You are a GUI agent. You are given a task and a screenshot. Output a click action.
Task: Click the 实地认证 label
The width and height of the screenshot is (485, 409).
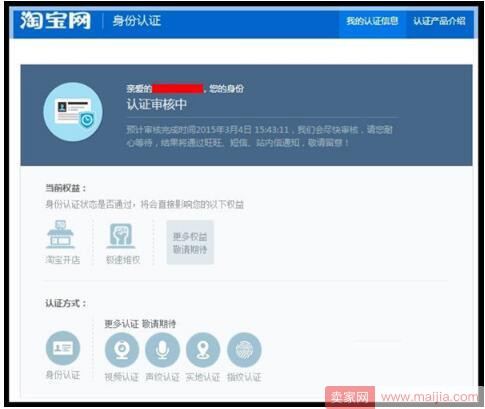pyautogui.click(x=203, y=377)
